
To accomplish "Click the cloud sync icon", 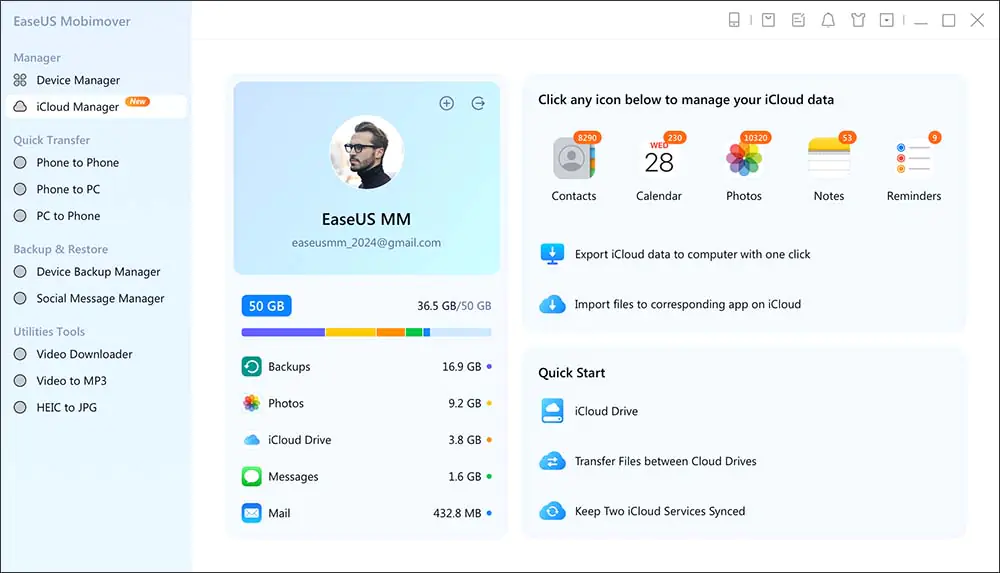I will tap(552, 511).
